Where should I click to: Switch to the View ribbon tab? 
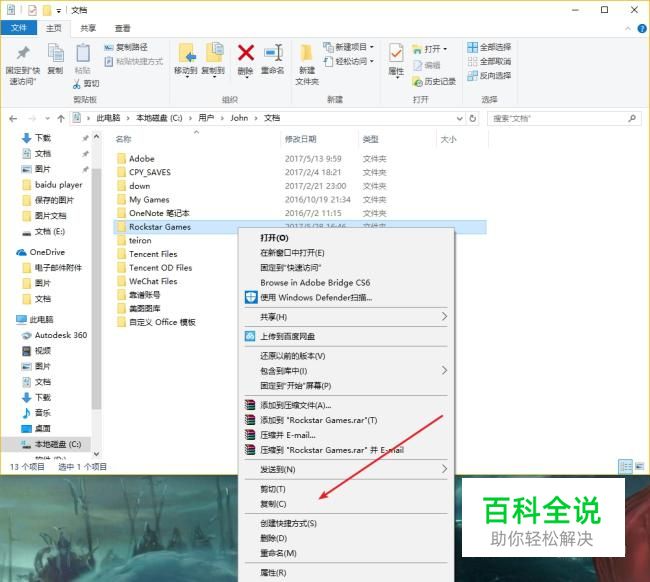coord(122,28)
